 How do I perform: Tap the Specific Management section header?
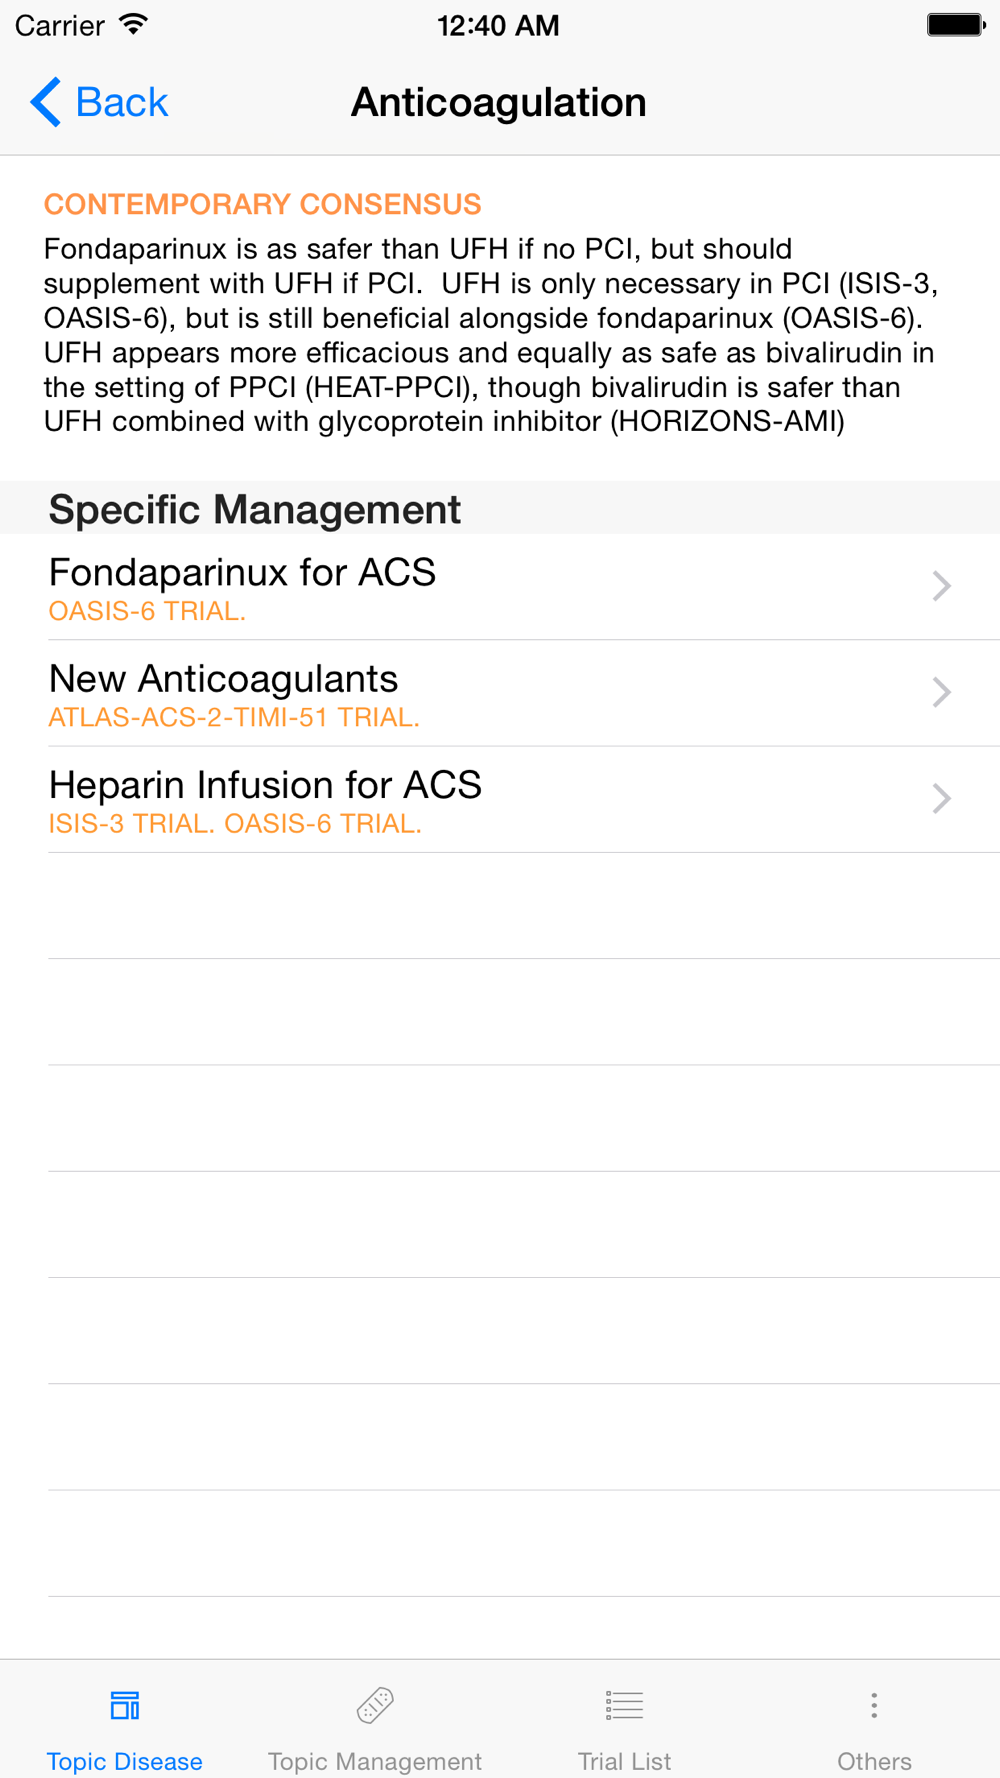(255, 509)
